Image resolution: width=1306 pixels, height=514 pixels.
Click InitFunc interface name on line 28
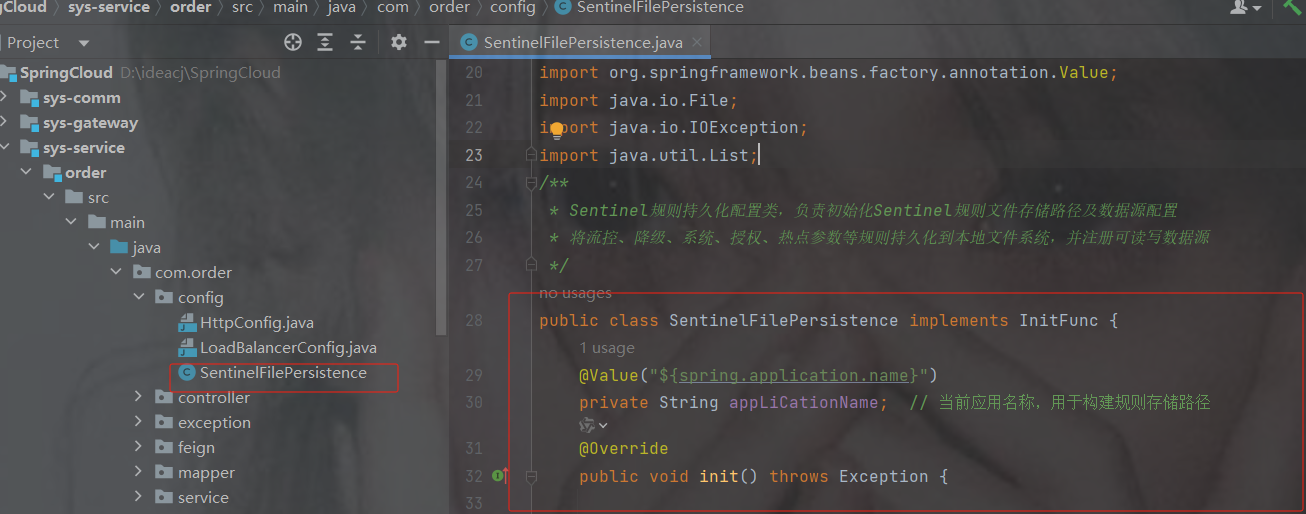(x=1058, y=320)
